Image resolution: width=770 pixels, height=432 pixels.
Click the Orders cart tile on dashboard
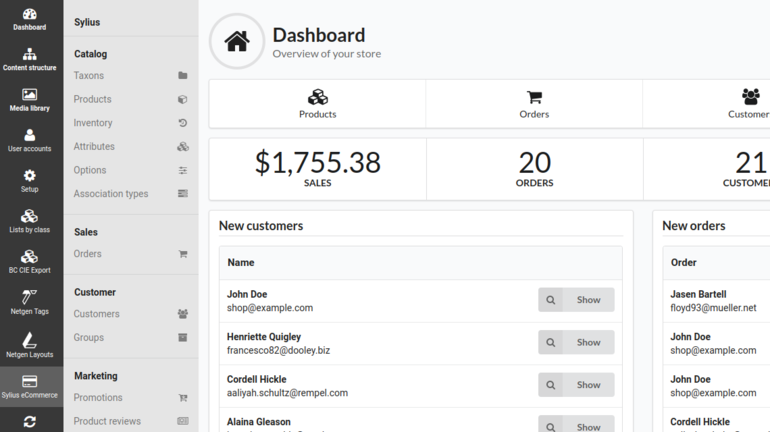point(534,104)
